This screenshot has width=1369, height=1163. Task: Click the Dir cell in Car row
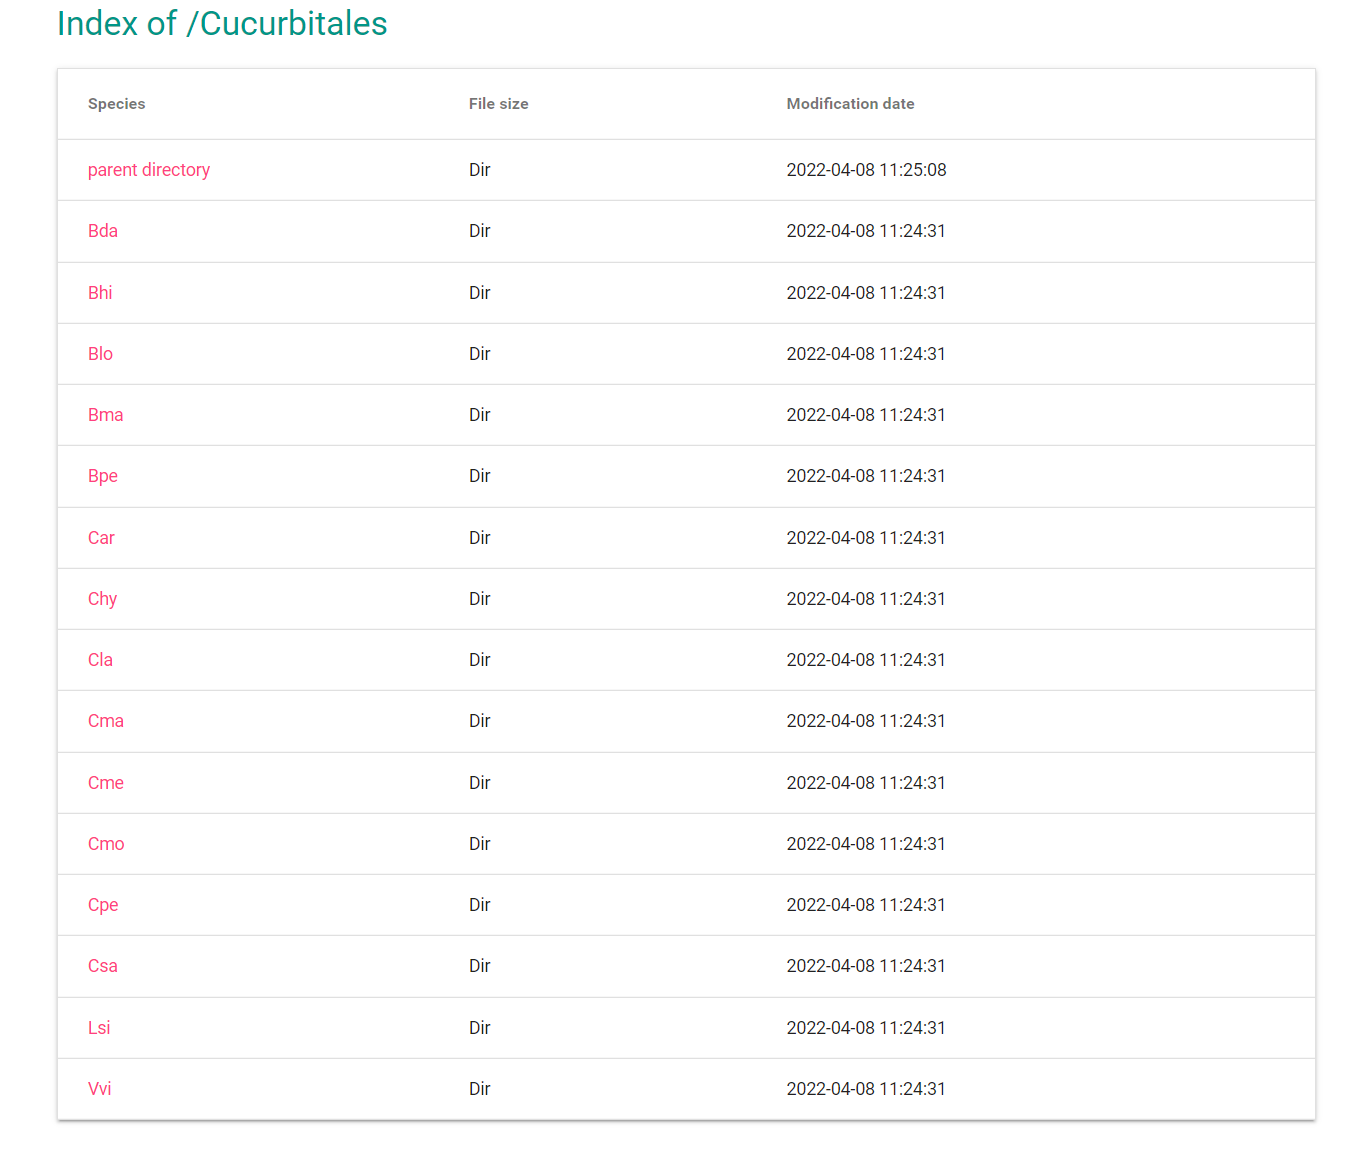tap(480, 538)
